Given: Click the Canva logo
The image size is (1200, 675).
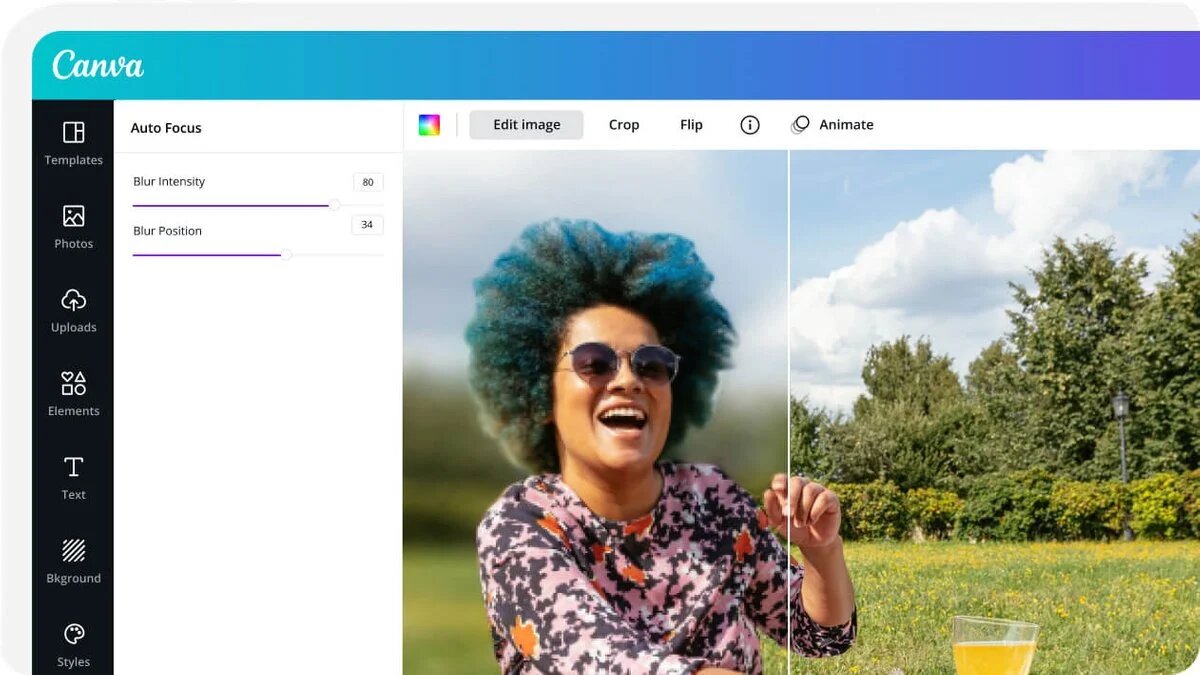Looking at the screenshot, I should (x=98, y=65).
